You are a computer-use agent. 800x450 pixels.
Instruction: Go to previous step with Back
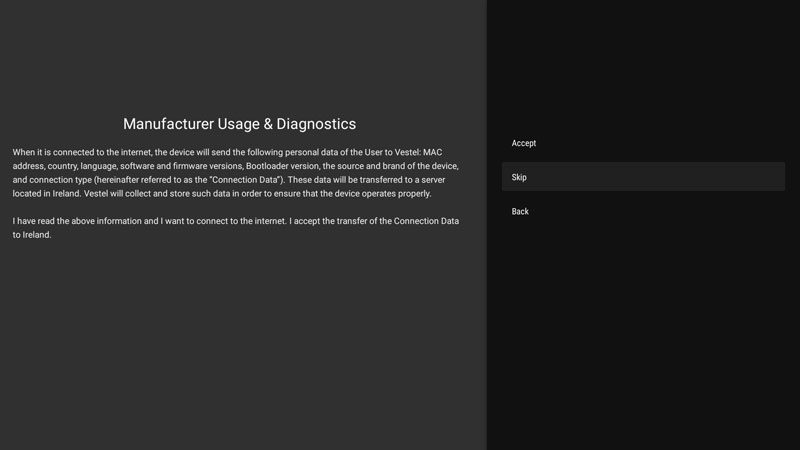point(520,211)
